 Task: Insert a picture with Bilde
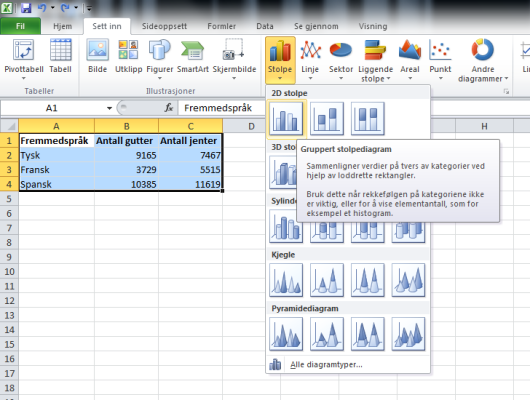point(98,56)
